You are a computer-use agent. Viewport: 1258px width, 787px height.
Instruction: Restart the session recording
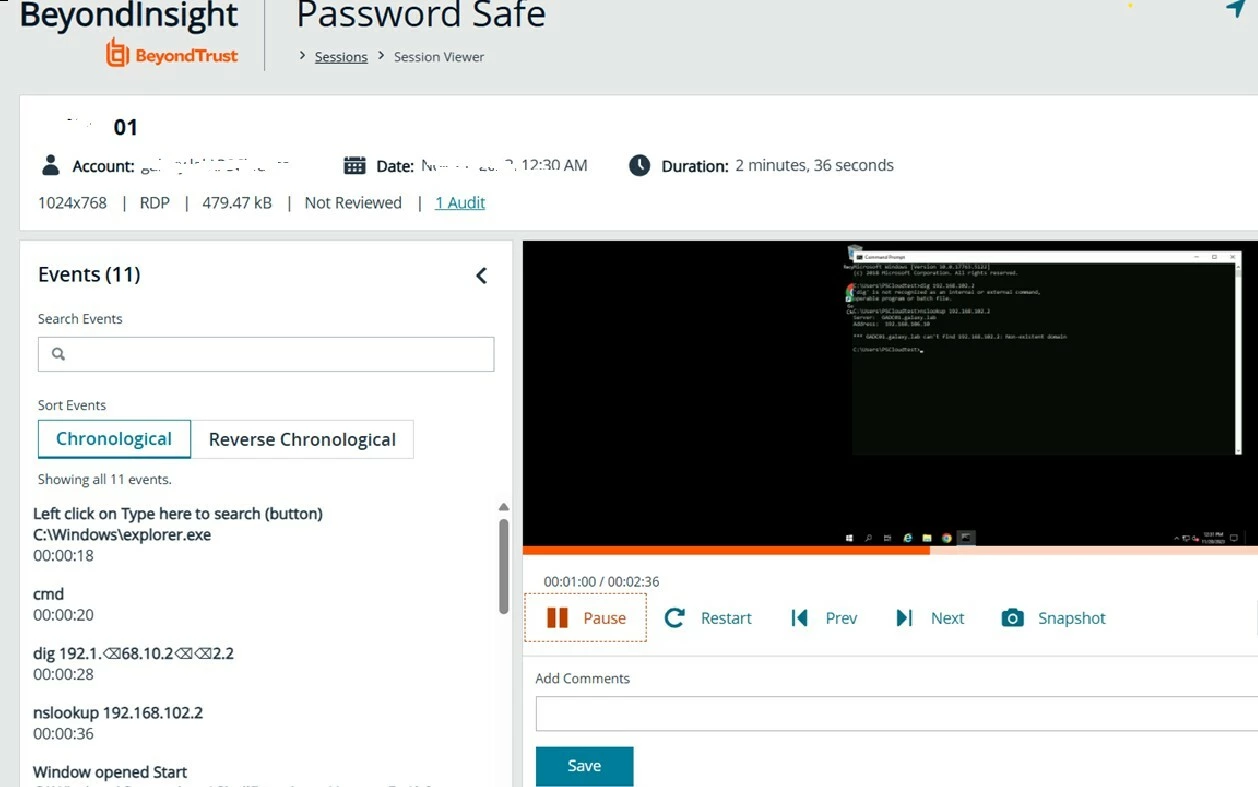click(708, 618)
